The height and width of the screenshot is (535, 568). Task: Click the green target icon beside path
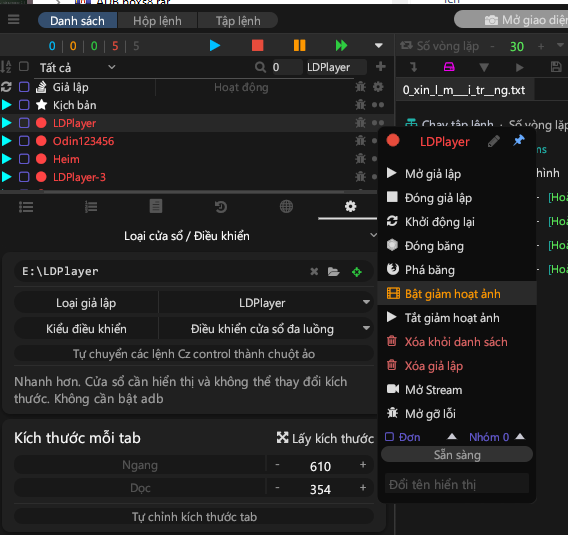click(356, 272)
